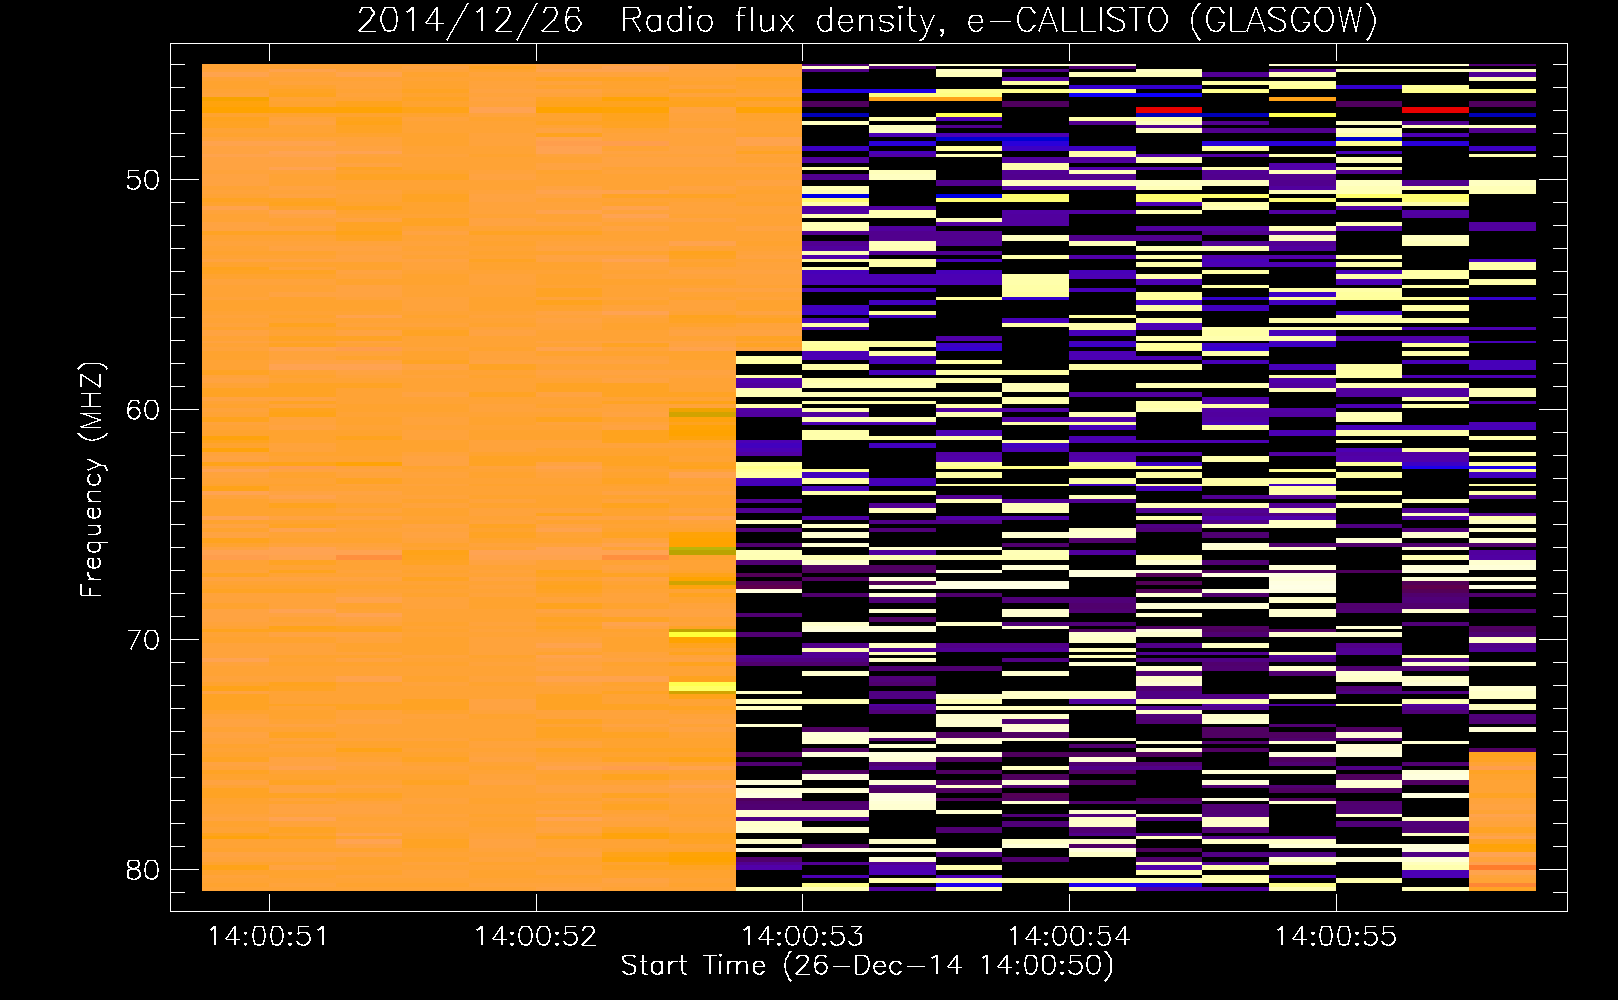The height and width of the screenshot is (1000, 1618).
Task: Click the 14:00:54 time tick label
Action: pyautogui.click(x=1069, y=937)
